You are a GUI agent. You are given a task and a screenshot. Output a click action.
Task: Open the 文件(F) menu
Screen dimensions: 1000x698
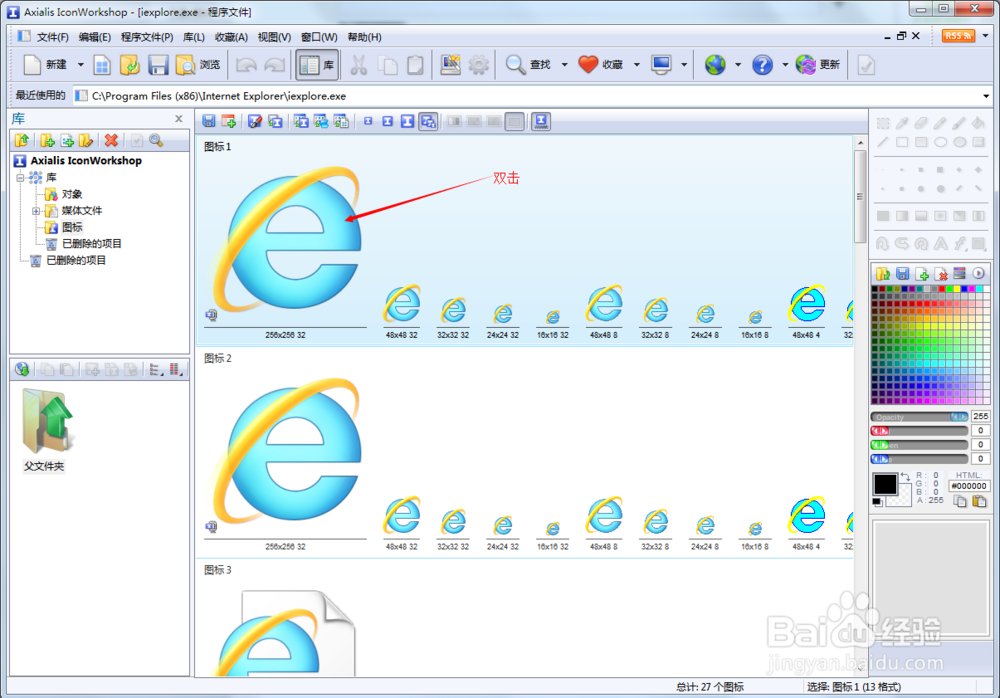(52, 37)
